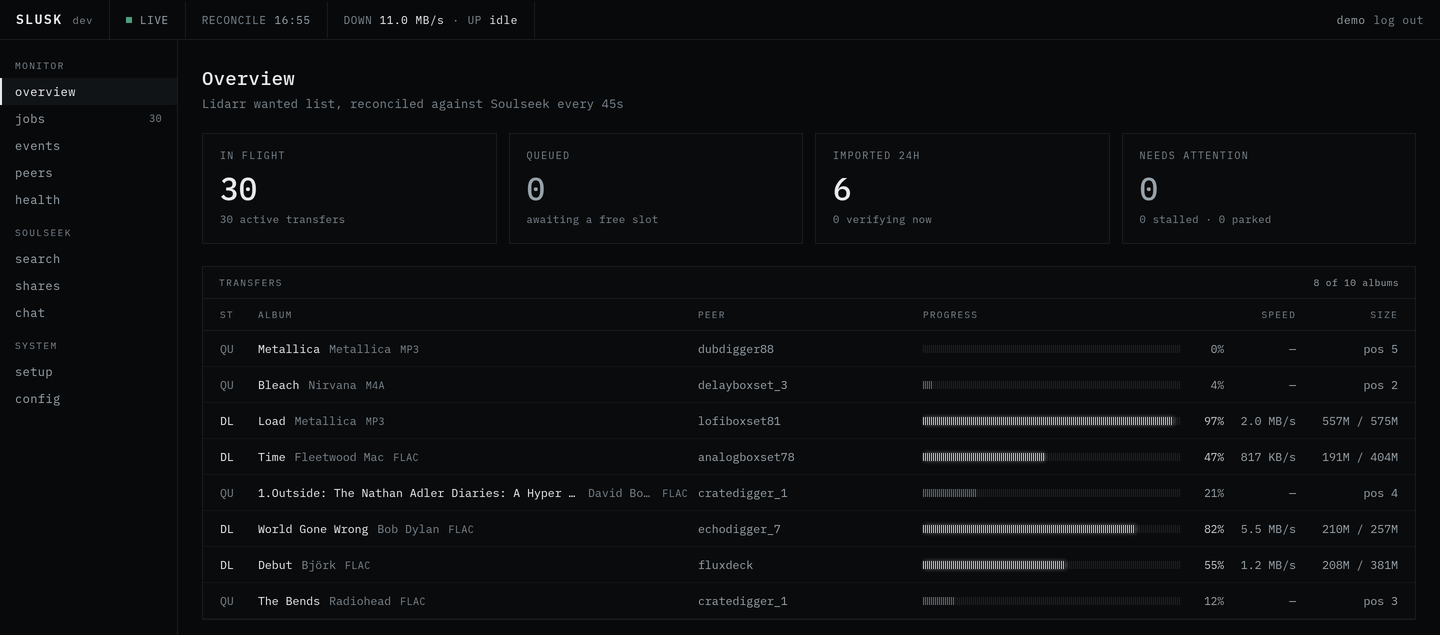Open the SLUSK logo home link
This screenshot has width=1440, height=635.
(39, 20)
